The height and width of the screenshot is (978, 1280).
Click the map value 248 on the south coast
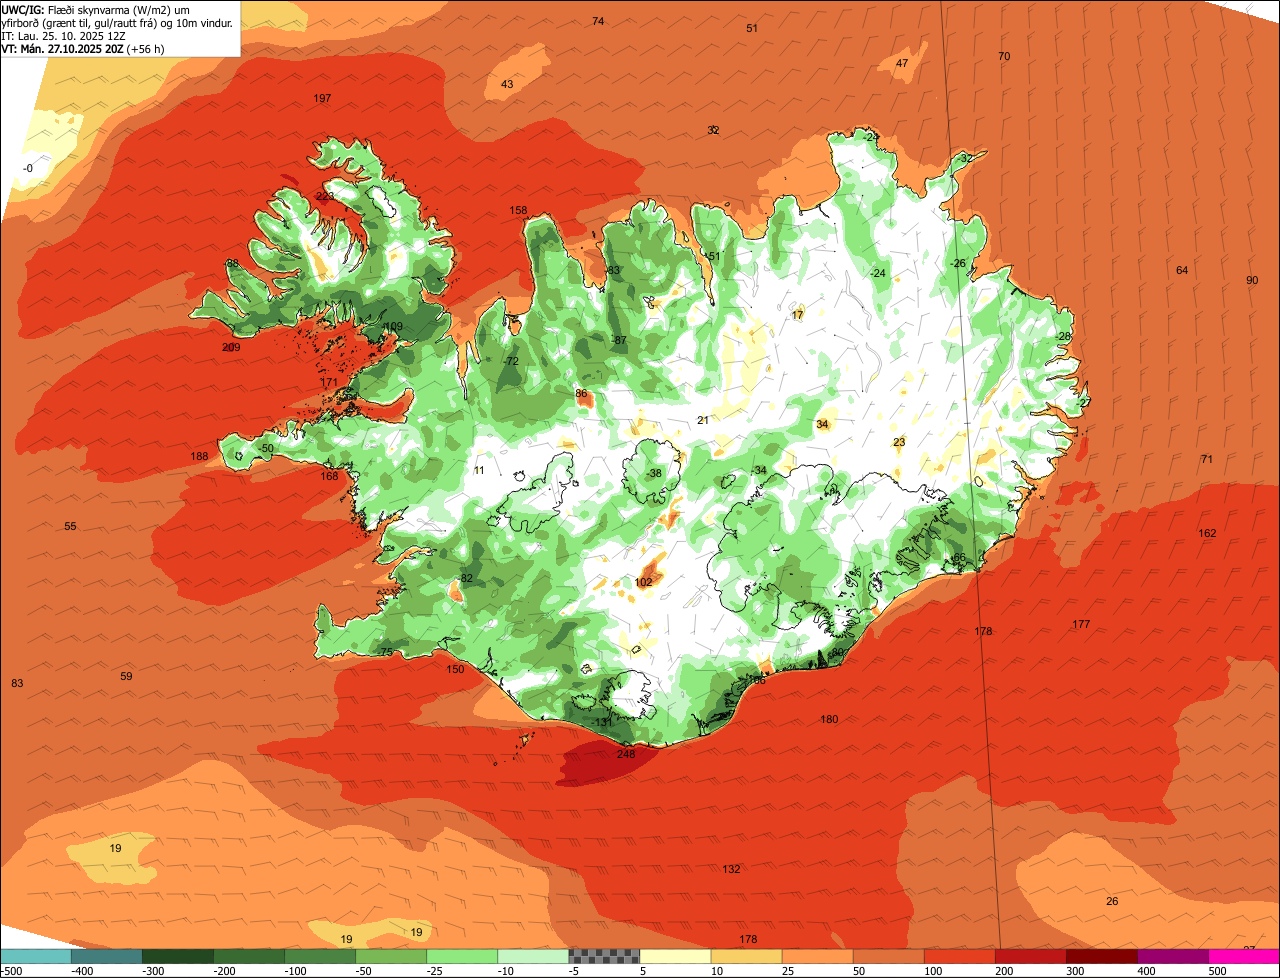(x=626, y=754)
